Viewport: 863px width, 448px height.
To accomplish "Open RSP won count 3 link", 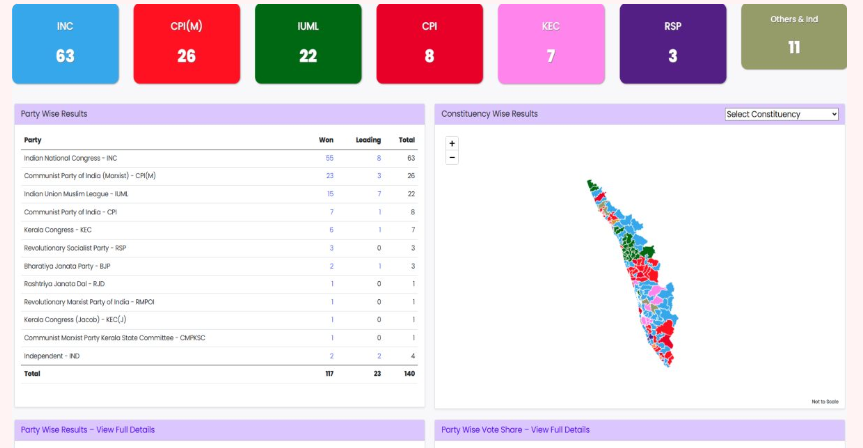I will pos(331,248).
